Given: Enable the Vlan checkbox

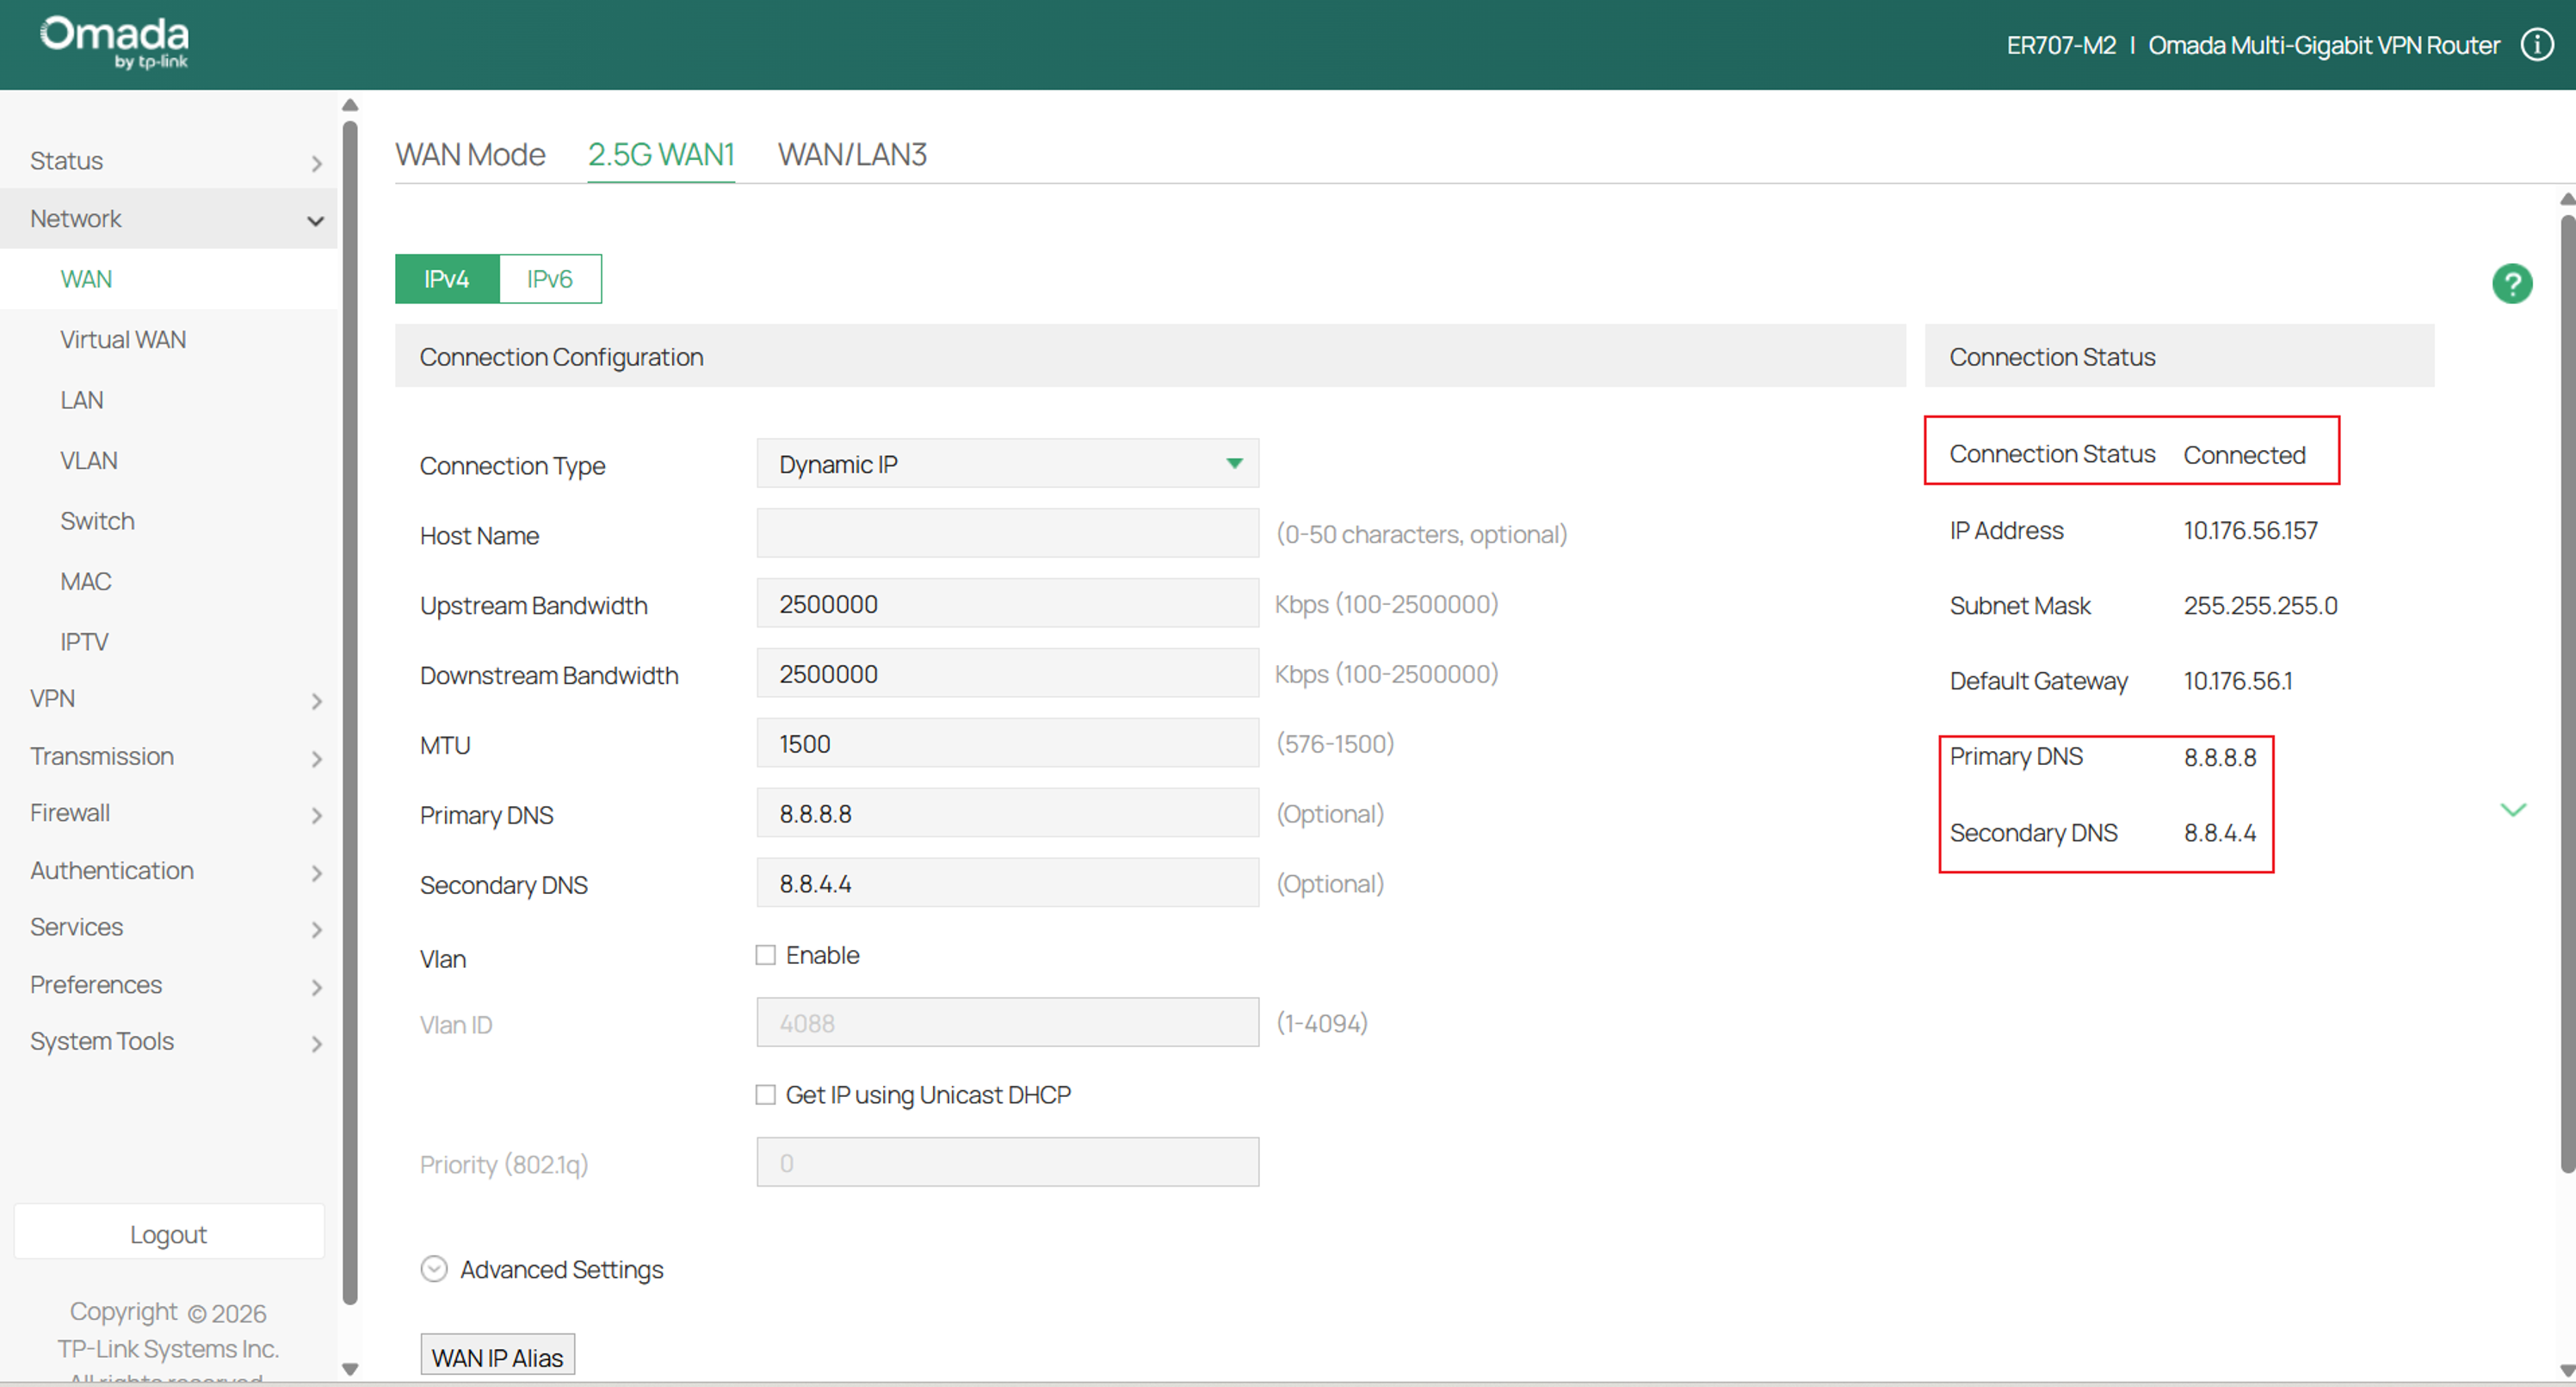Looking at the screenshot, I should [765, 955].
